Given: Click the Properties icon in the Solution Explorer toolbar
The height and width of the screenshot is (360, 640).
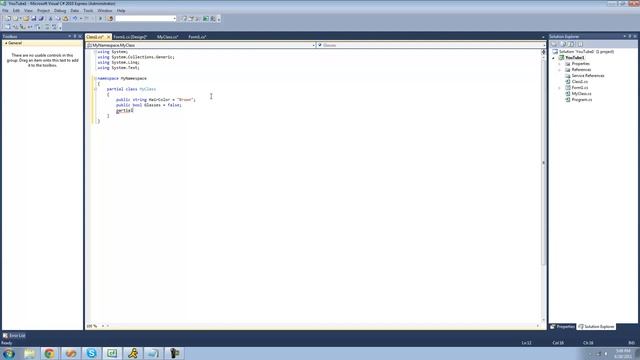Looking at the screenshot, I should click(554, 44).
